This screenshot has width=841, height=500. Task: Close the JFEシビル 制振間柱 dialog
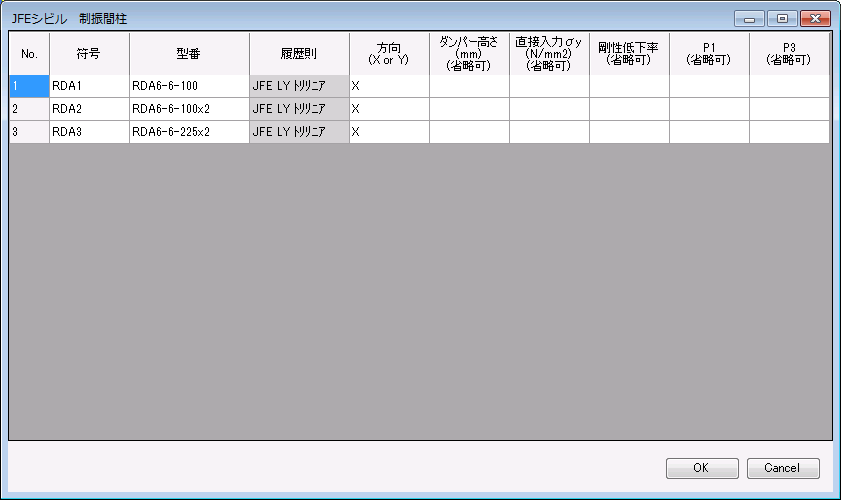(x=815, y=19)
